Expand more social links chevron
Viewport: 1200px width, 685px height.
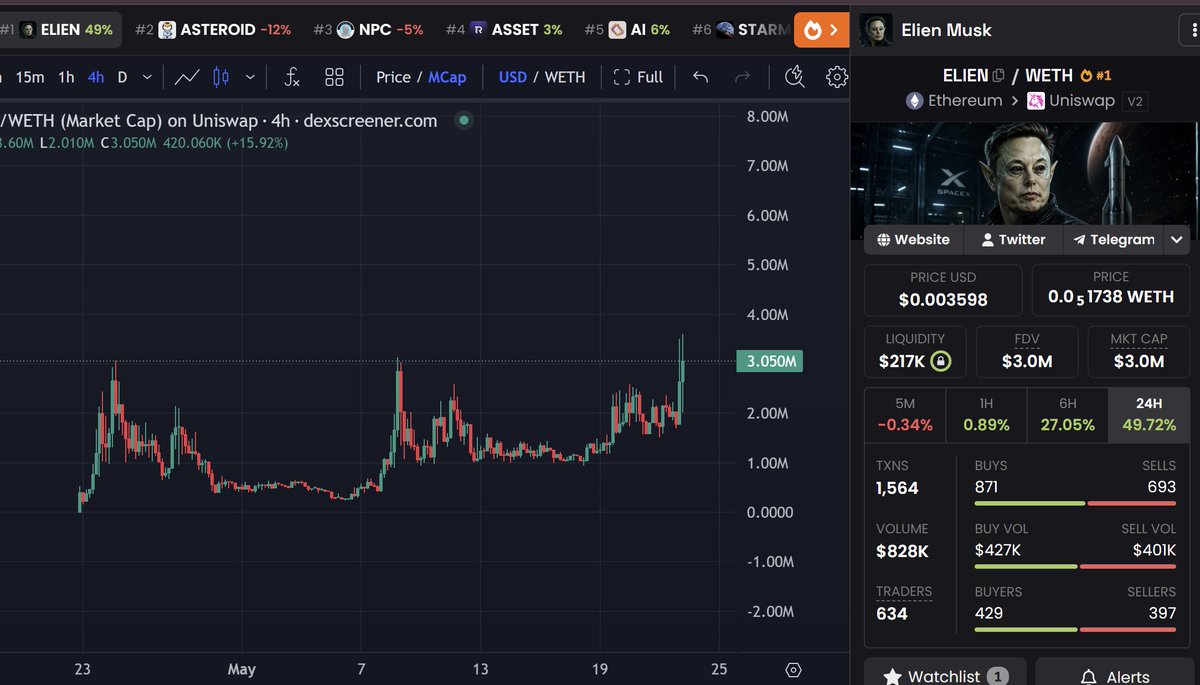[1177, 239]
